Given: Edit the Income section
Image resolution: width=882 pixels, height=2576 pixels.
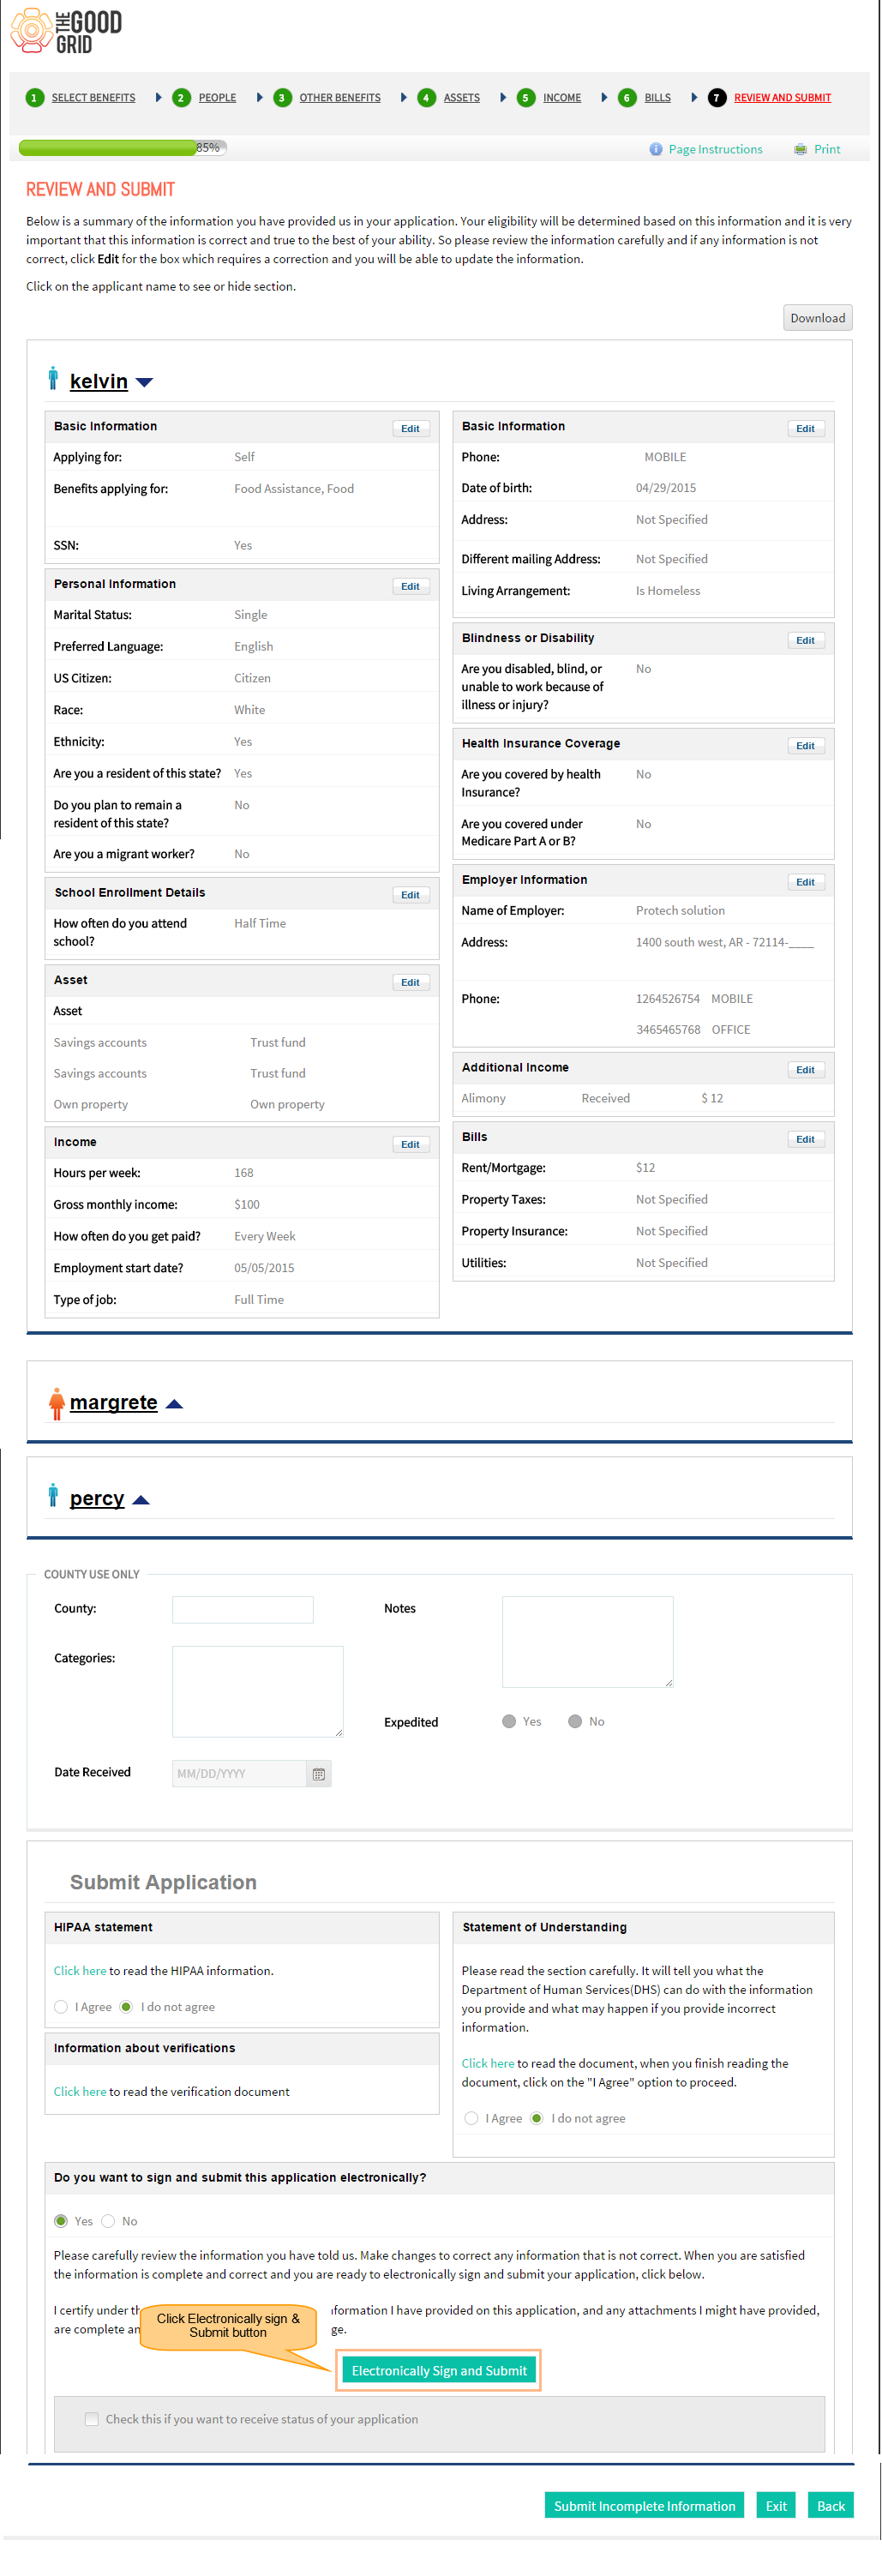Looking at the screenshot, I should pos(411,1144).
